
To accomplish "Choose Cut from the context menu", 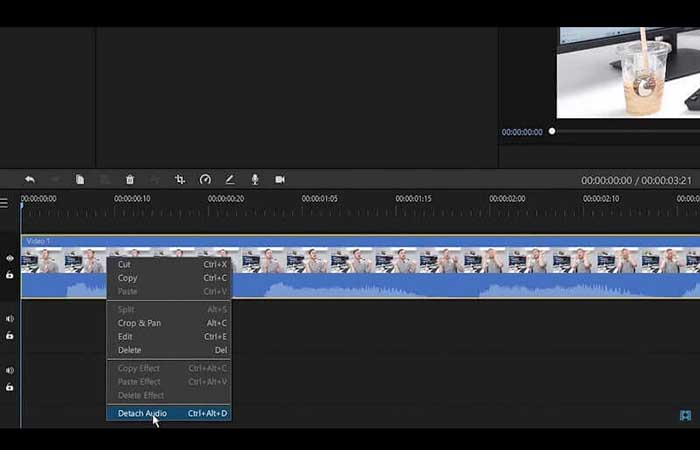I will (x=169, y=264).
